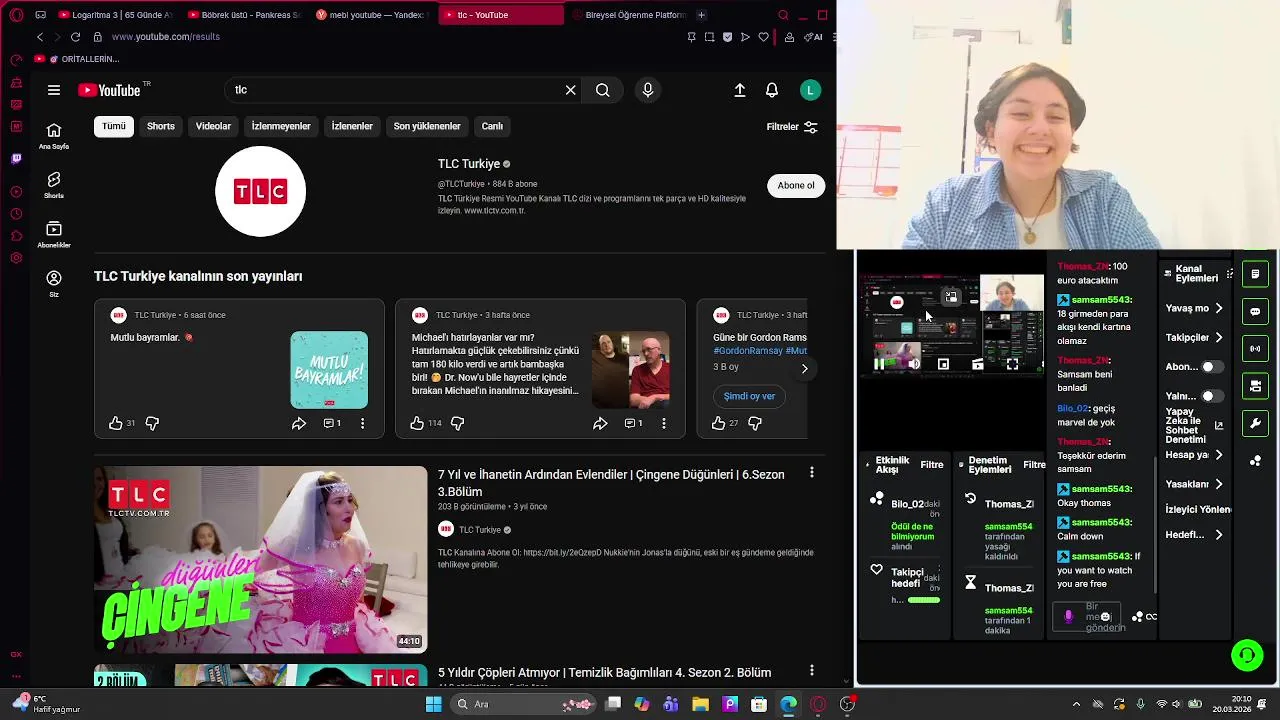
Task: Subscribe with the Abone ol button
Action: [796, 185]
